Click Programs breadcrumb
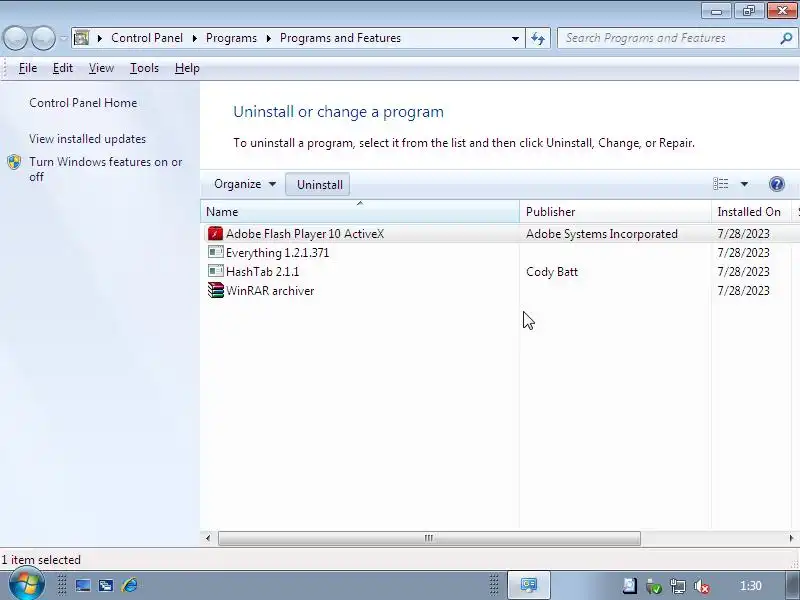This screenshot has width=800, height=600. pyautogui.click(x=231, y=38)
